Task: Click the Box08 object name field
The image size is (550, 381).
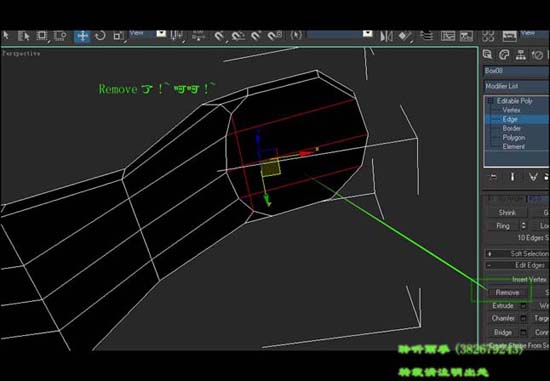Action: pyautogui.click(x=516, y=71)
